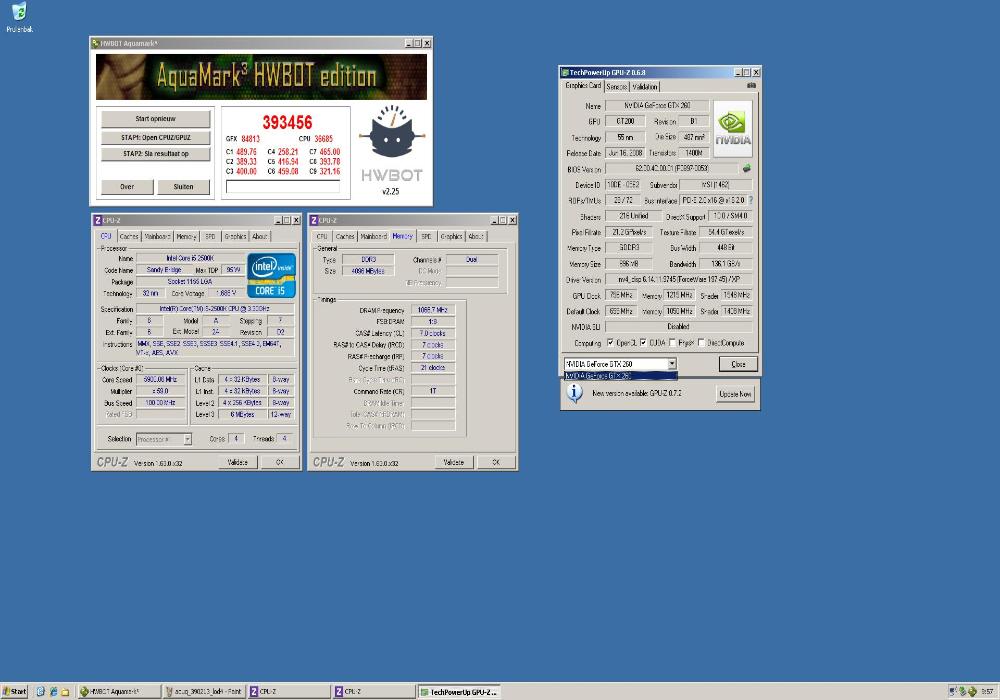Click the AquaMark3 HWBOT edition banner
This screenshot has width=1000, height=700.
click(x=261, y=77)
